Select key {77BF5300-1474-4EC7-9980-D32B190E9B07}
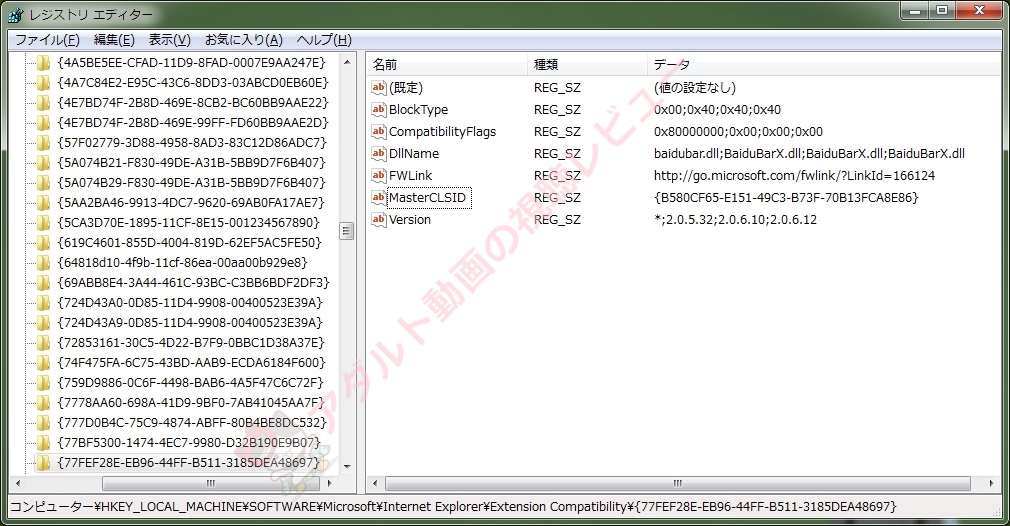 click(189, 442)
